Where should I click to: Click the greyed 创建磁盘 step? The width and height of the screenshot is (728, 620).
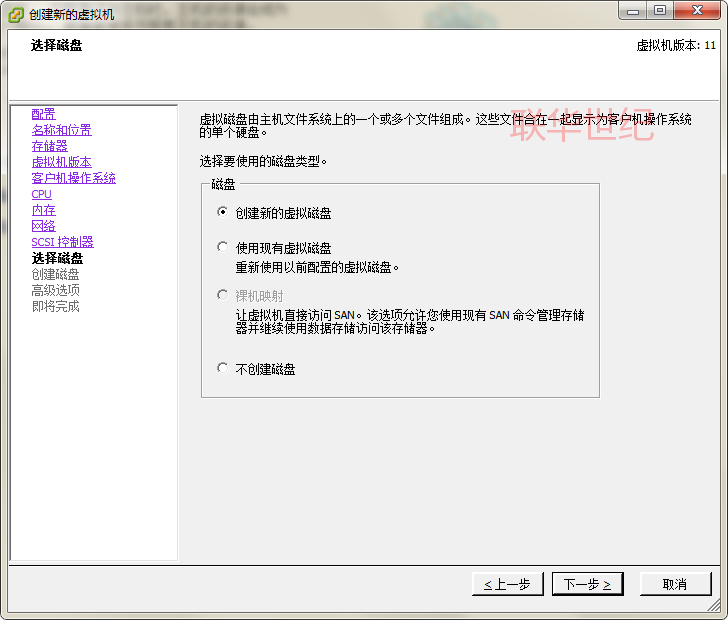(x=55, y=274)
